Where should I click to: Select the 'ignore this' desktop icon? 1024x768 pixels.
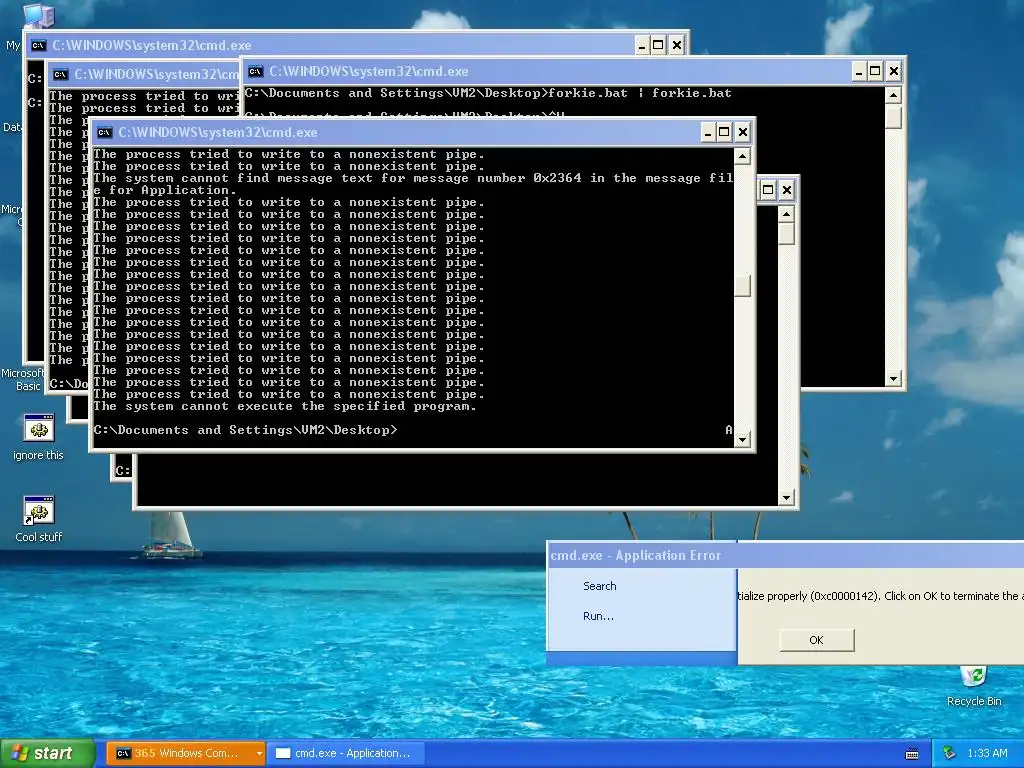(39, 437)
